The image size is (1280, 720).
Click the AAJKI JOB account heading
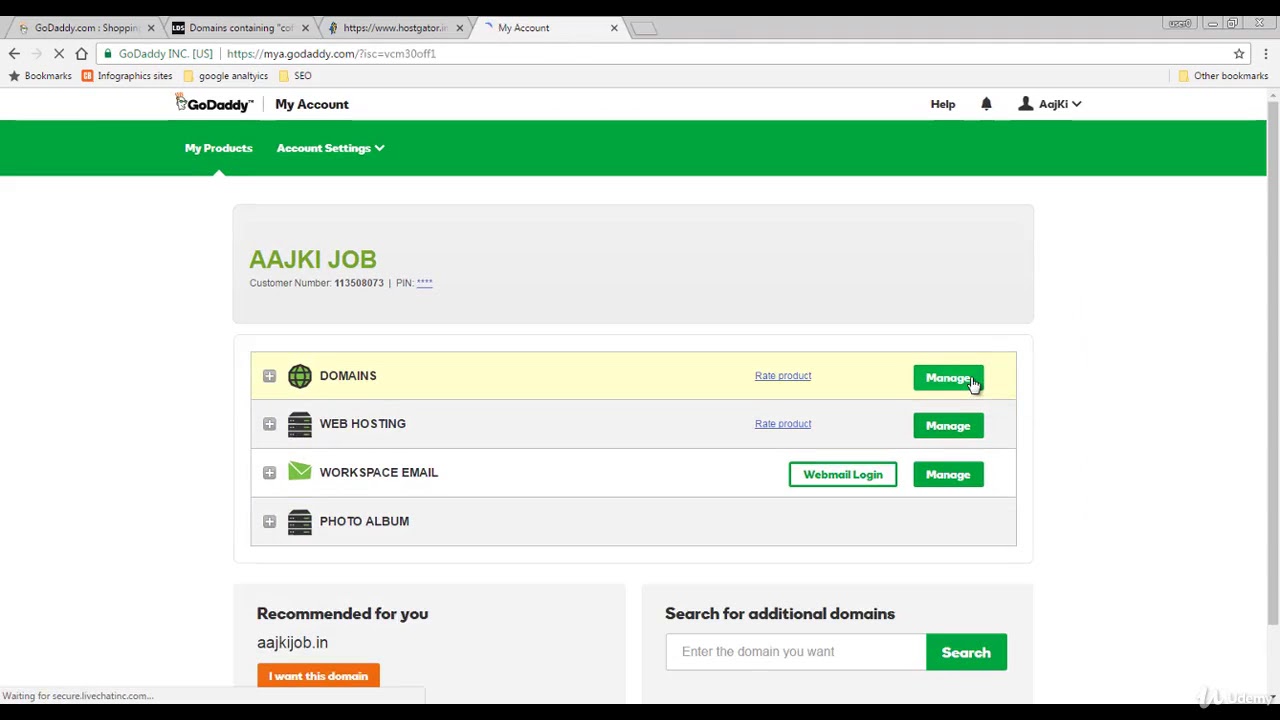313,259
